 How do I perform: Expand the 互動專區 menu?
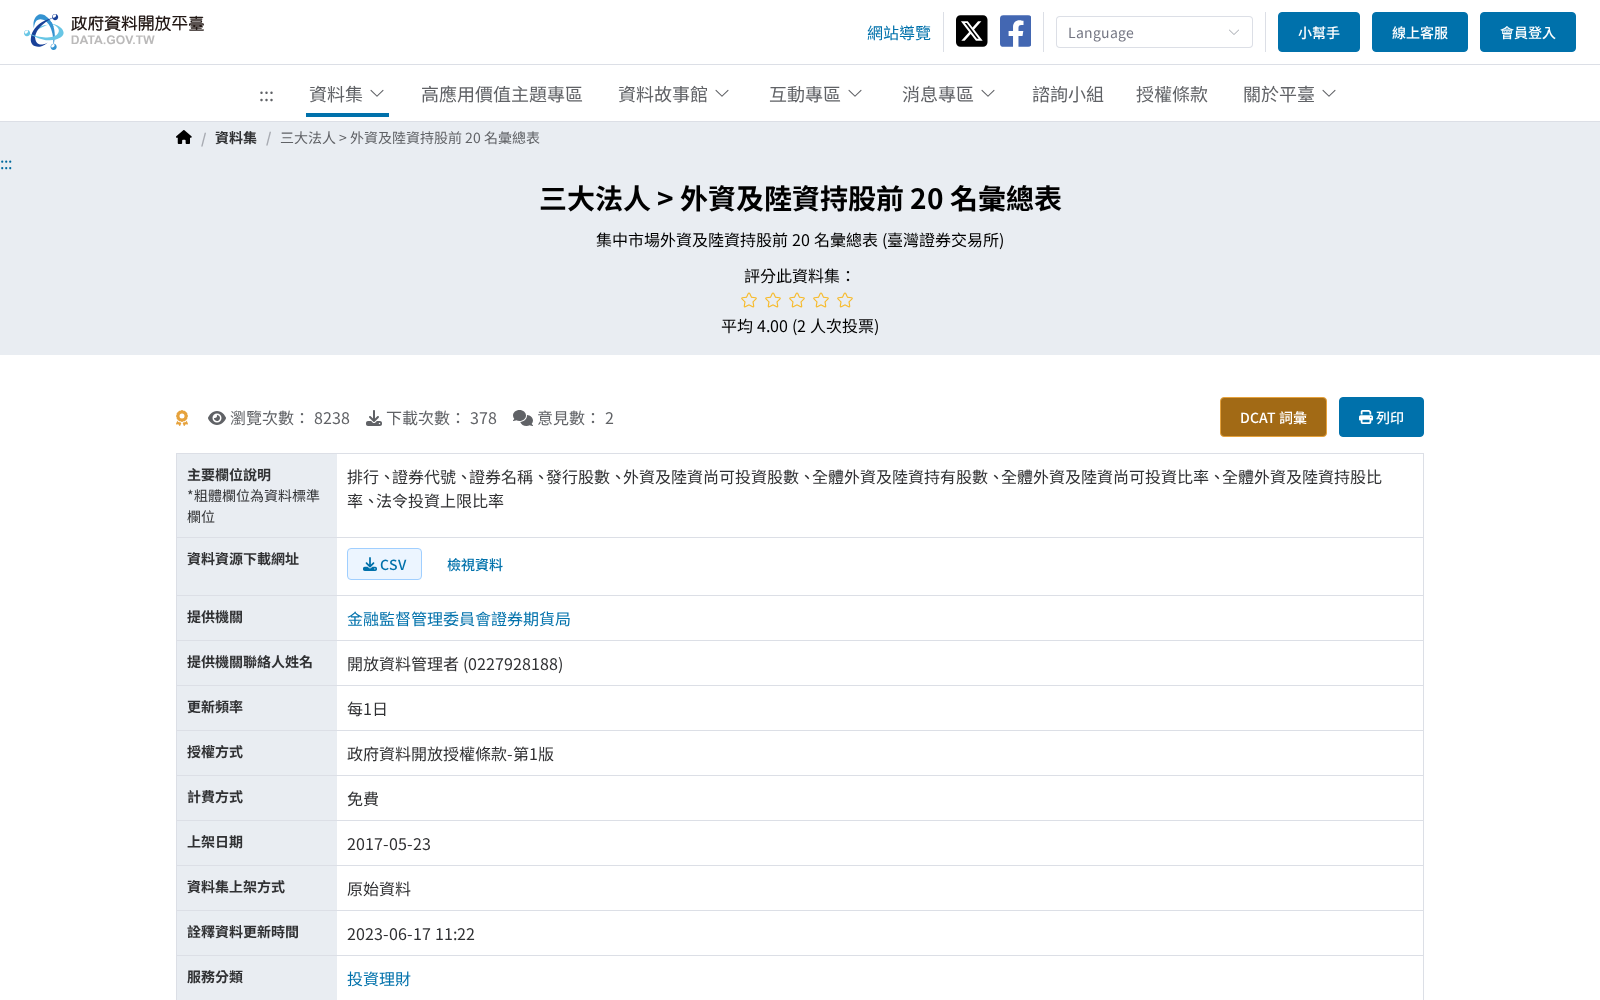816,94
